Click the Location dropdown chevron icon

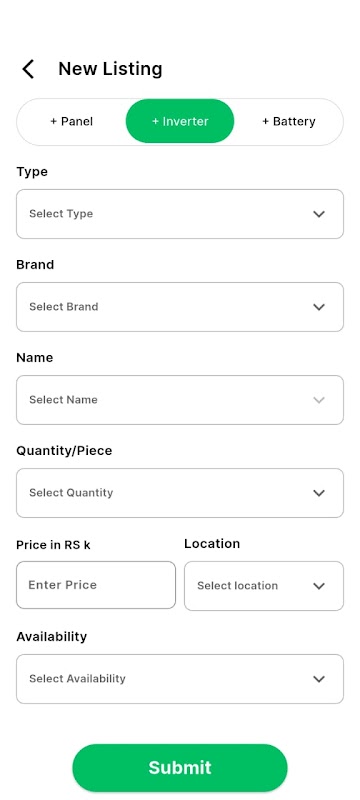click(319, 586)
